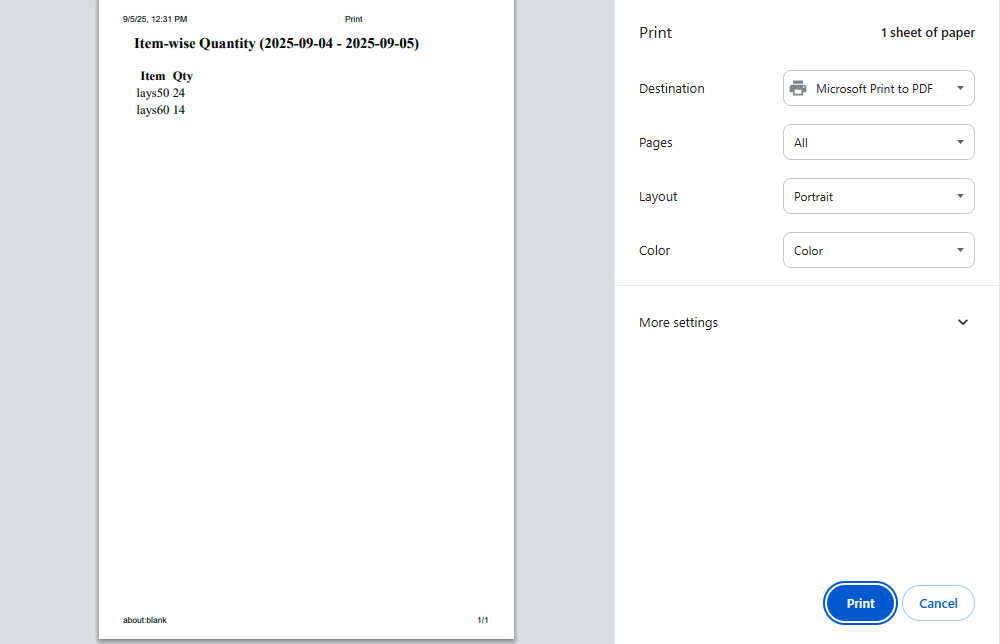Image resolution: width=1000 pixels, height=644 pixels.
Task: Click the 9/5/25, 12:31 PM preview timestamp
Action: [x=155, y=19]
